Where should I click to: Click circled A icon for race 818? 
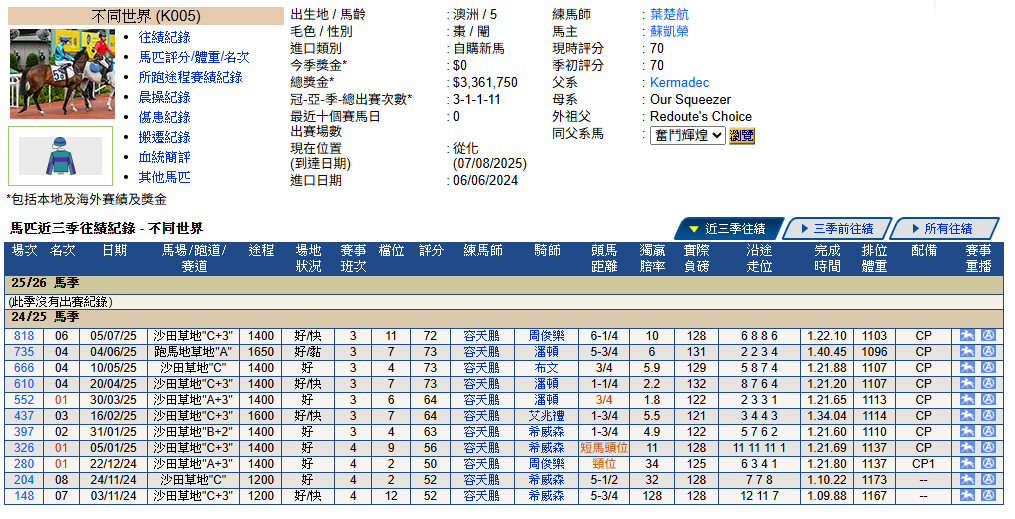(x=988, y=335)
